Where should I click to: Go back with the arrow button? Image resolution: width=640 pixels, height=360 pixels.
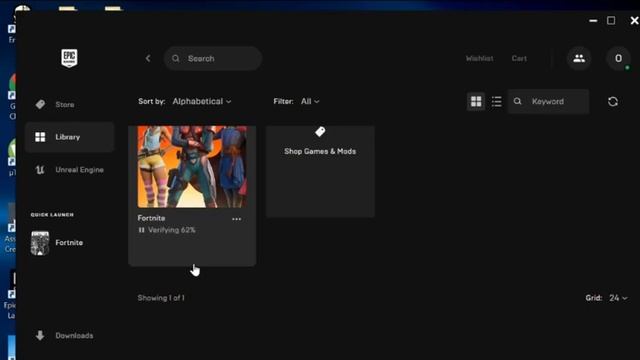[x=148, y=58]
